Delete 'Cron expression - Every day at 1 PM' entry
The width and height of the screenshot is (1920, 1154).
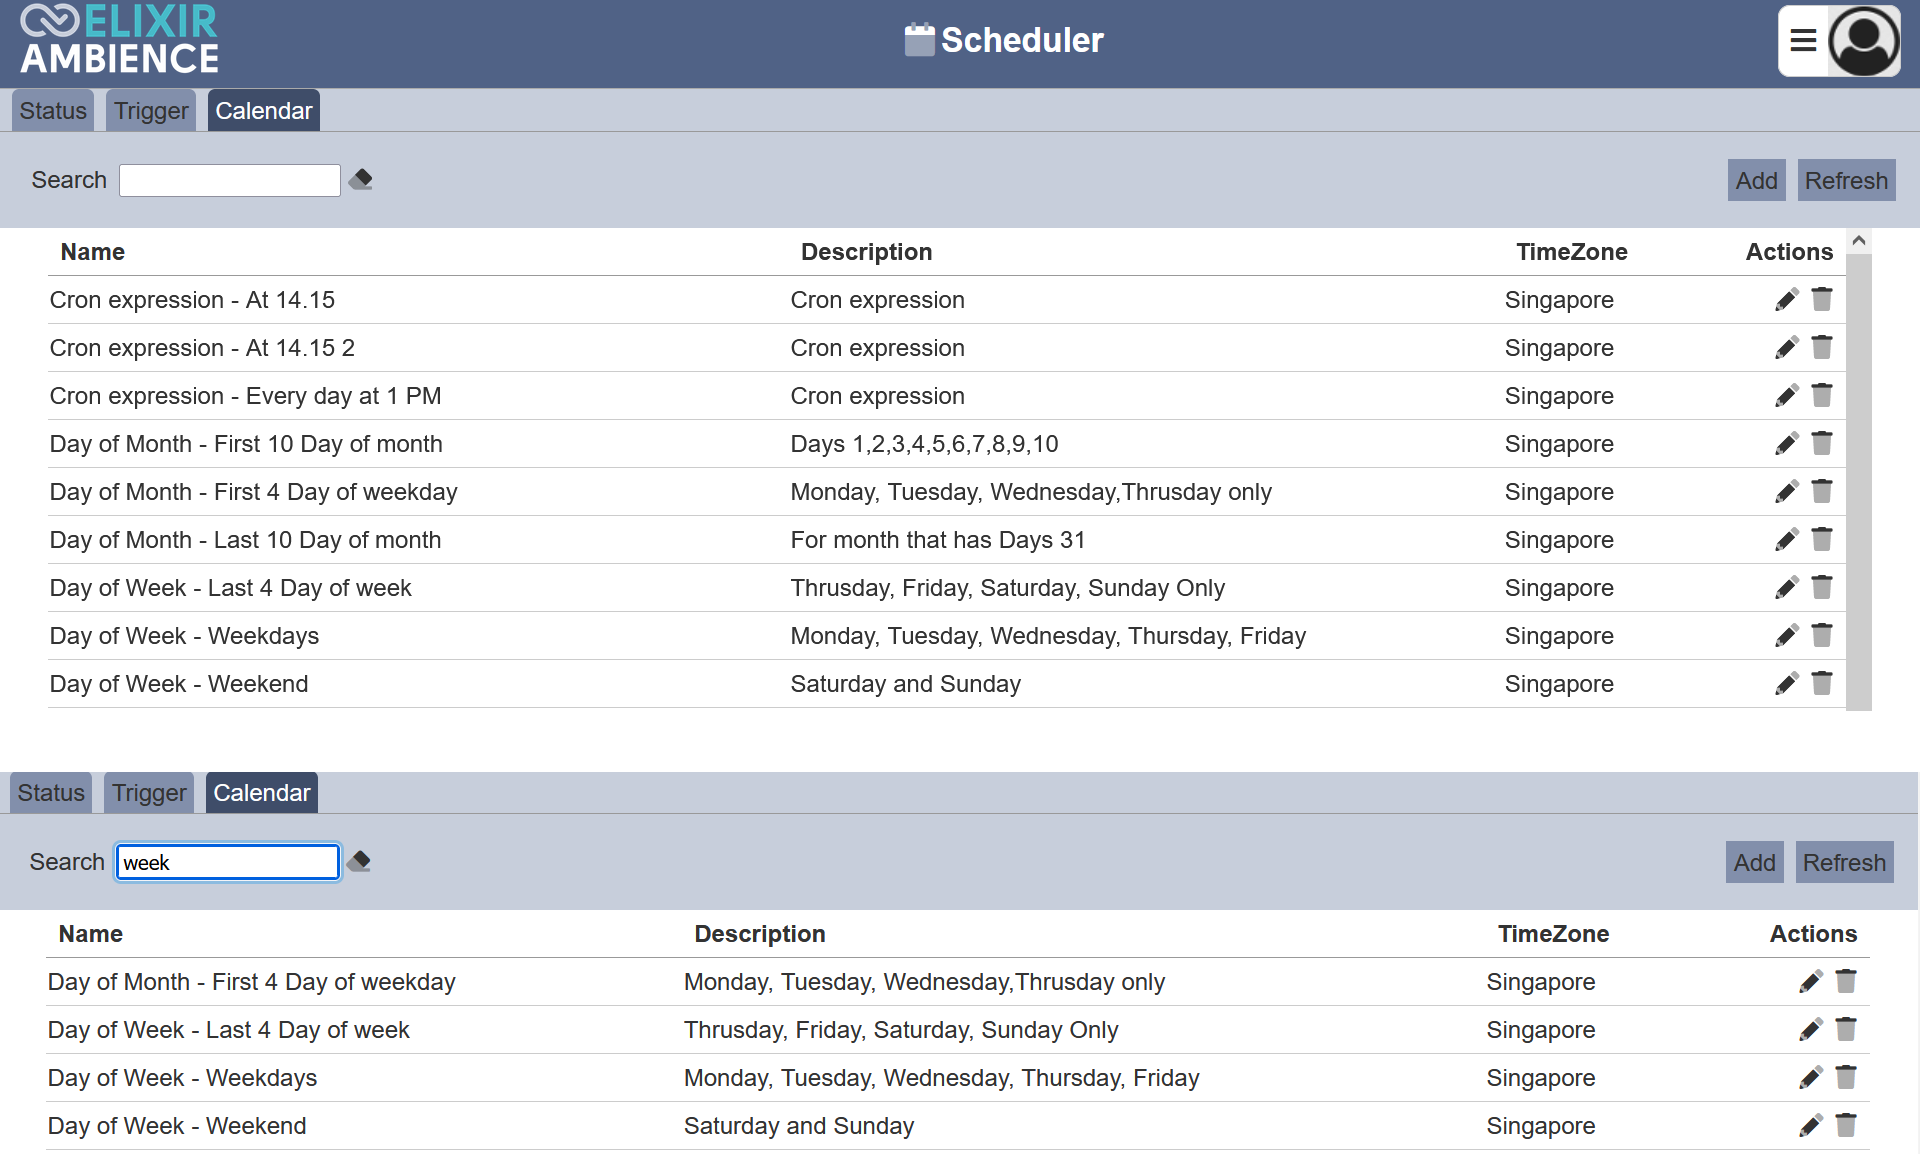point(1822,395)
